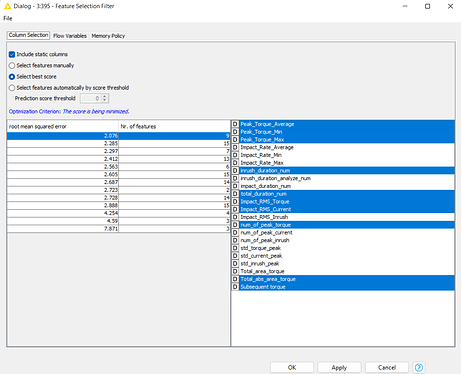Select the score row with error 2.076
Image resolution: width=461 pixels, height=374 pixels.
(118, 136)
